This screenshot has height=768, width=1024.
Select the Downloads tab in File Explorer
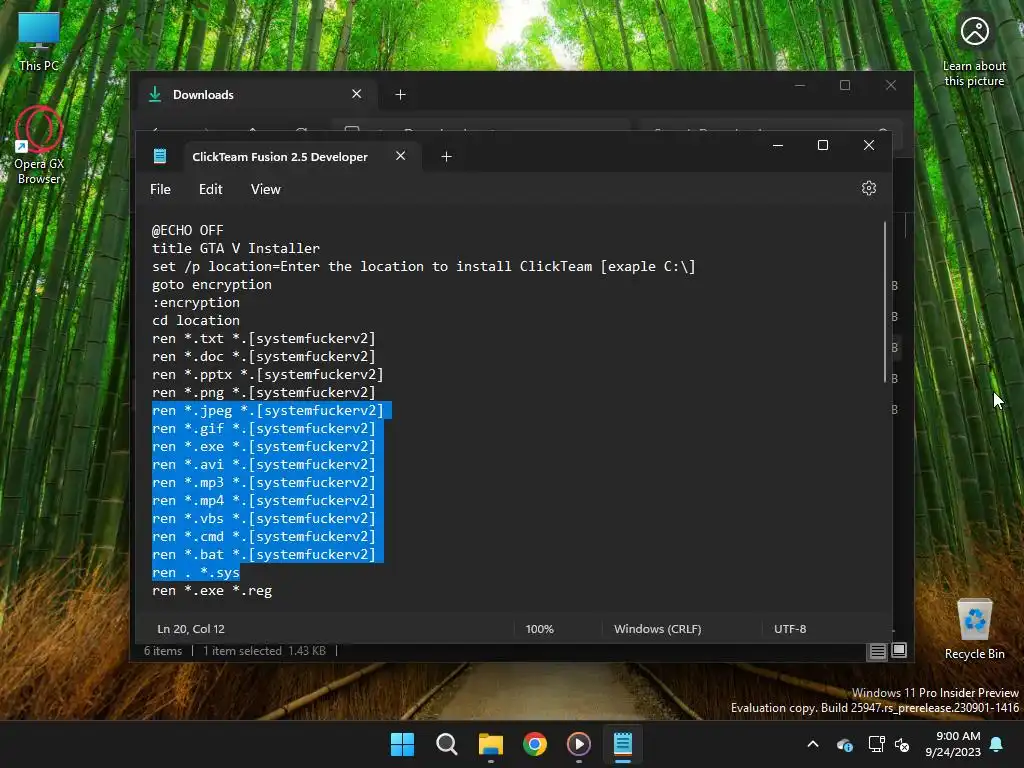tap(203, 95)
